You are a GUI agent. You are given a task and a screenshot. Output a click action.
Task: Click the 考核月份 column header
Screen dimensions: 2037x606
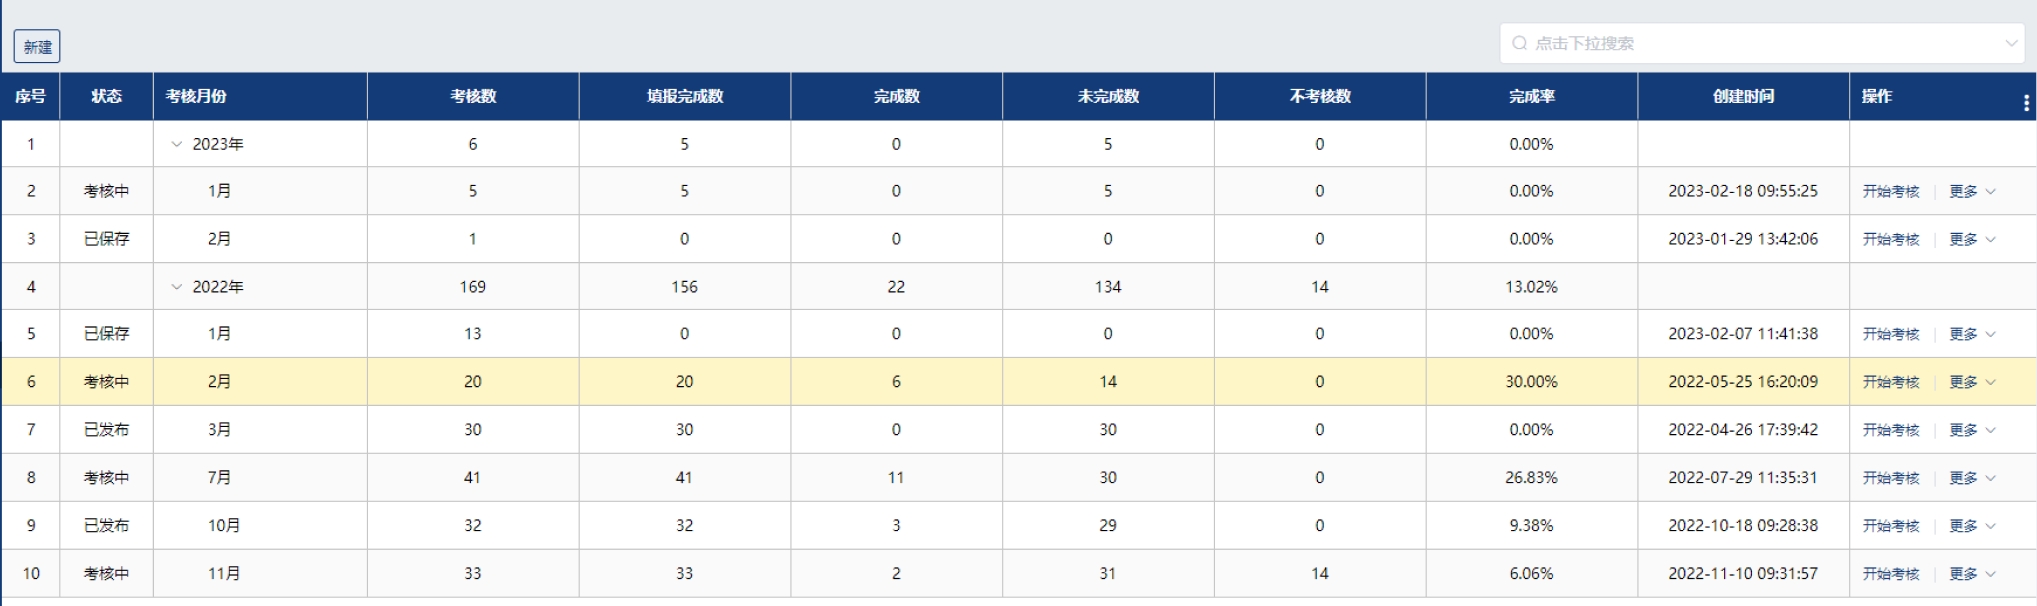tap(197, 96)
